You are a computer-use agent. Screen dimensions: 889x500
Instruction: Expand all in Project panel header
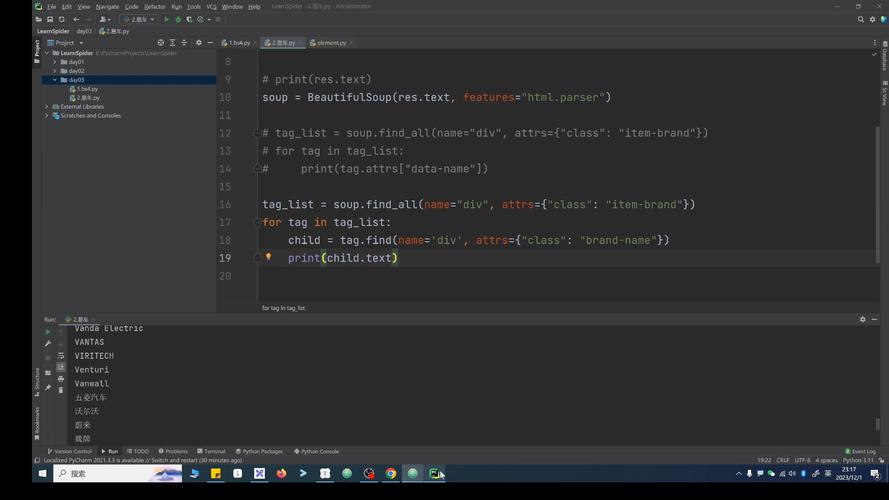point(172,43)
